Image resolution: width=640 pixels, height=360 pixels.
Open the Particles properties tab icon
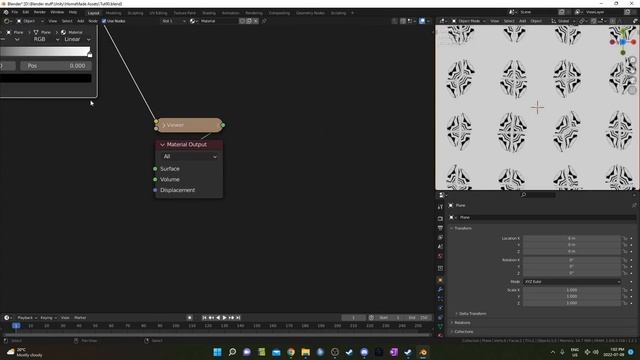coord(440,299)
